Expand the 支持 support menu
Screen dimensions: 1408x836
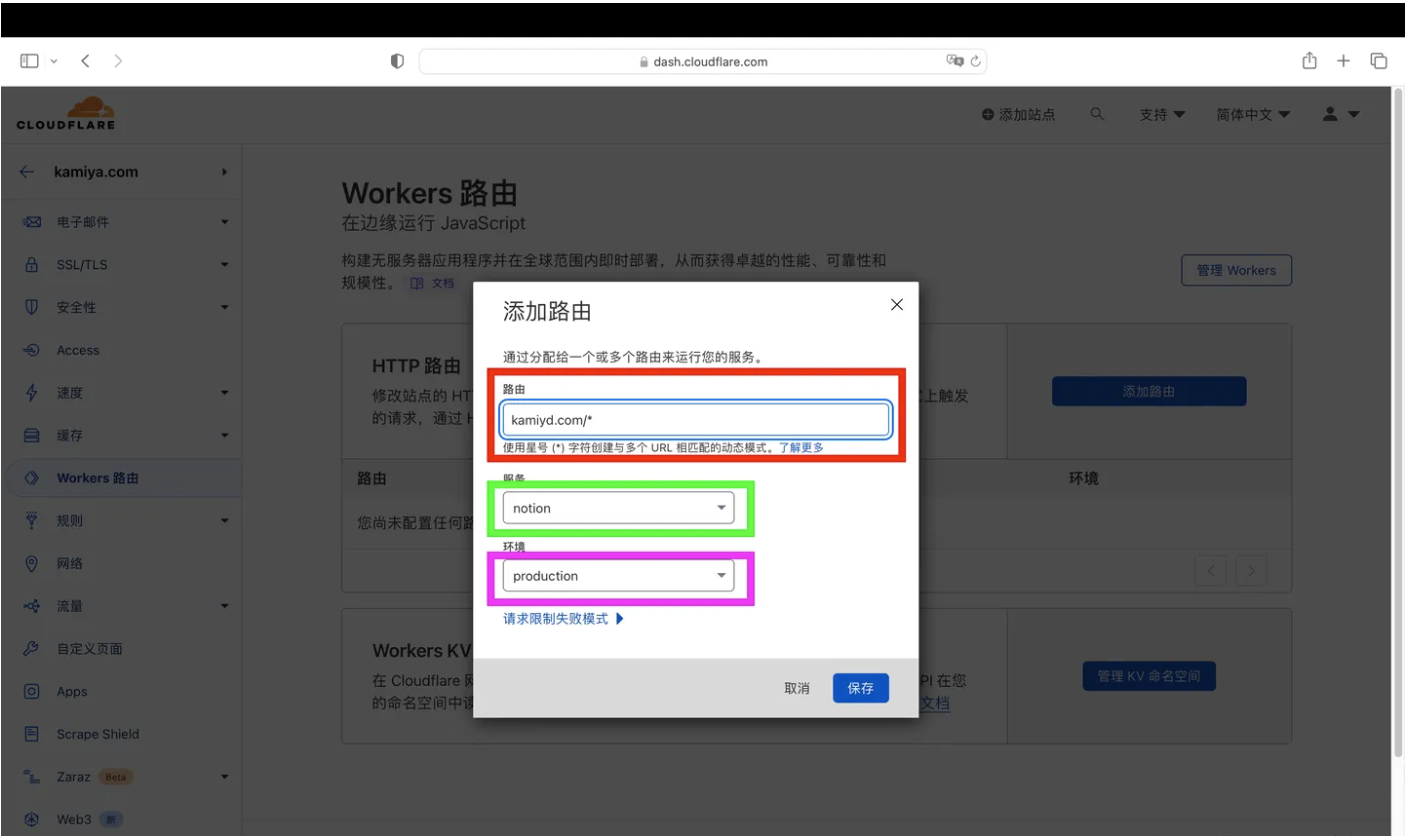click(x=1161, y=114)
